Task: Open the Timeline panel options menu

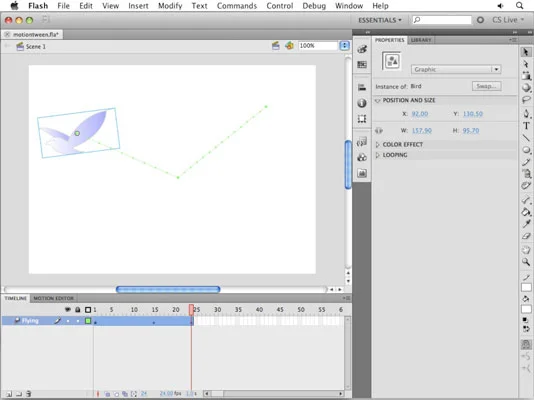Action: 346,298
